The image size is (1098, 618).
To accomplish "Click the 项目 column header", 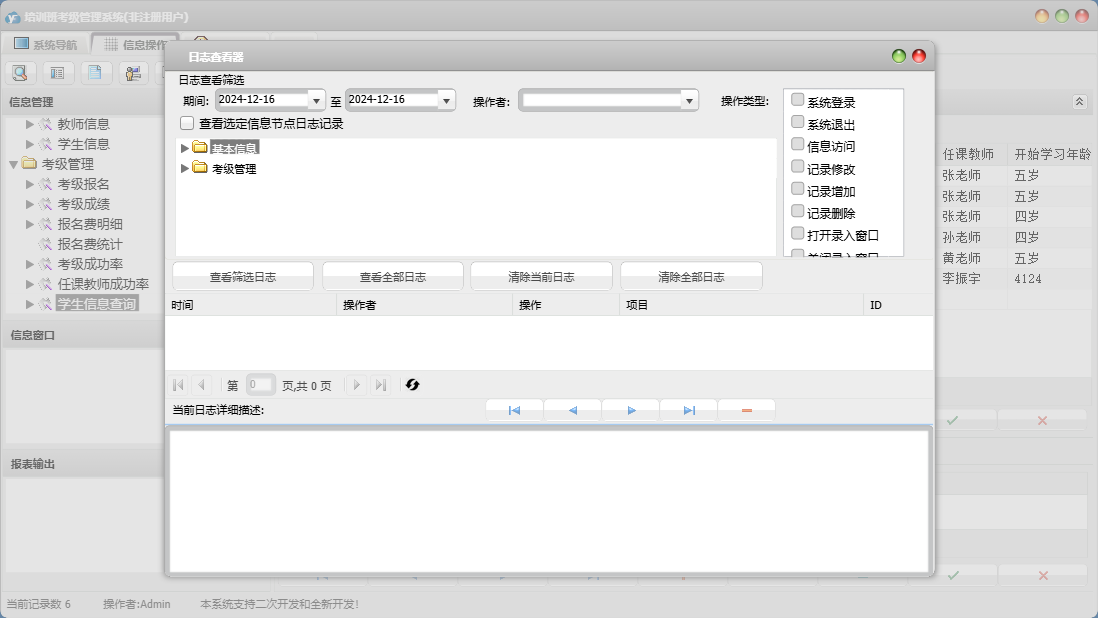I will pos(741,305).
